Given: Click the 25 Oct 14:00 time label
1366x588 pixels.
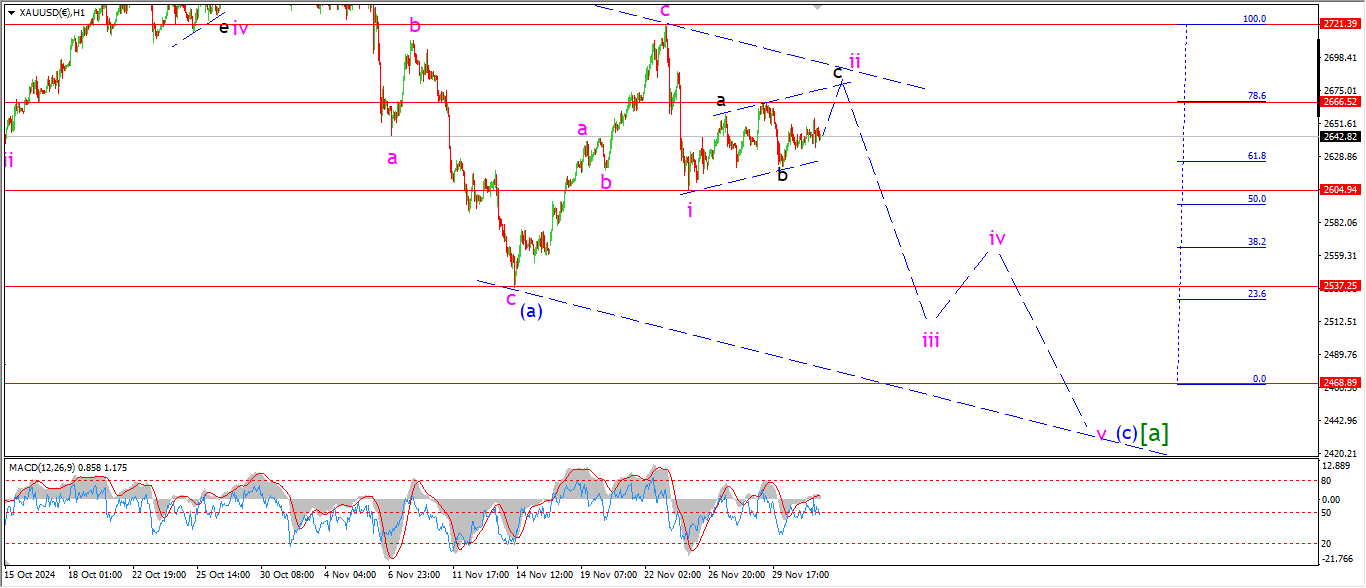Looking at the screenshot, I should coord(222,575).
